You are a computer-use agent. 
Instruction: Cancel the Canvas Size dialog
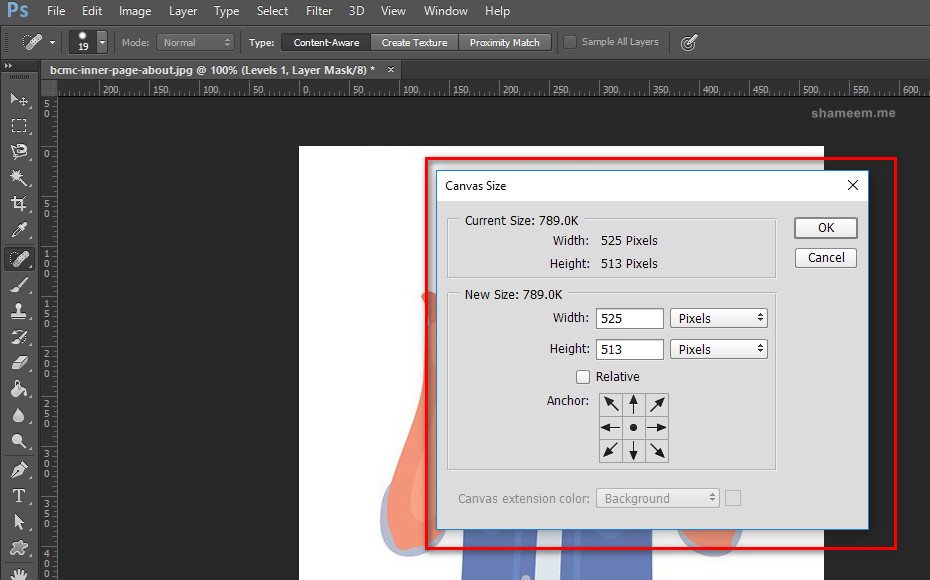(x=826, y=258)
